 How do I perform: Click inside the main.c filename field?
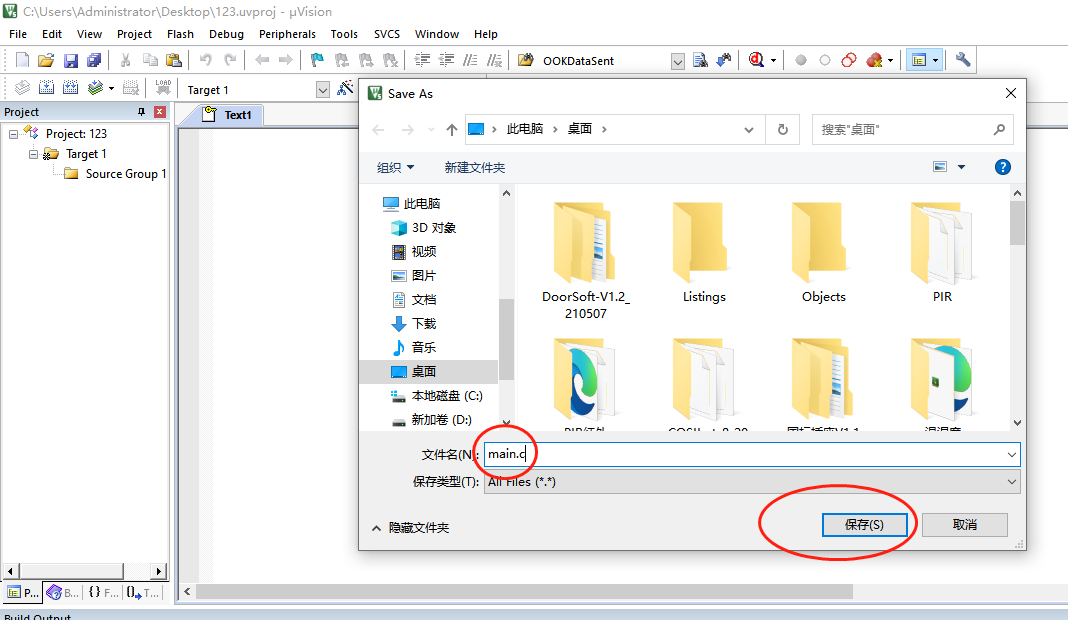[600, 453]
